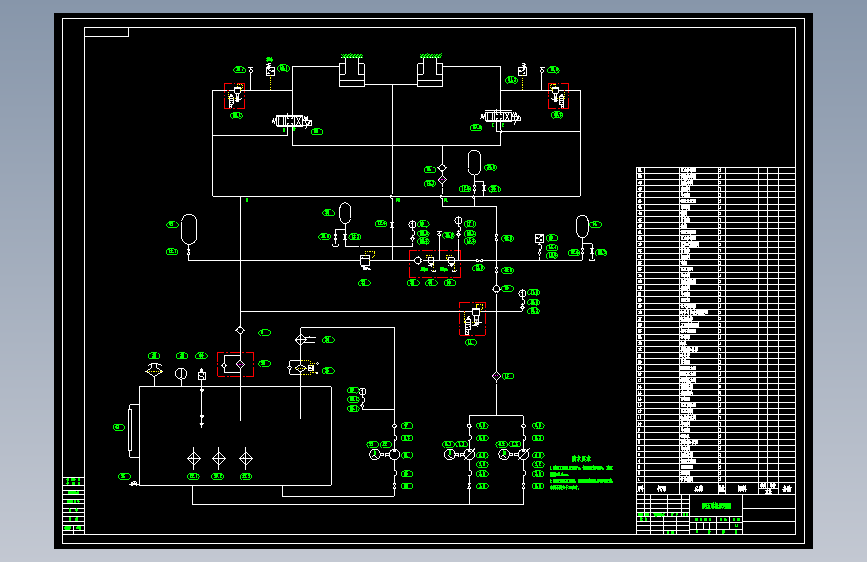Pick the left directional control valve symbol
The width and height of the screenshot is (867, 562).
pyautogui.click(x=291, y=121)
